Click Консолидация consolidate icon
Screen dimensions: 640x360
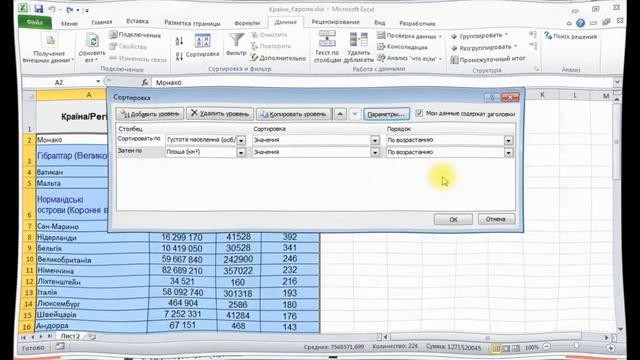pos(402,47)
